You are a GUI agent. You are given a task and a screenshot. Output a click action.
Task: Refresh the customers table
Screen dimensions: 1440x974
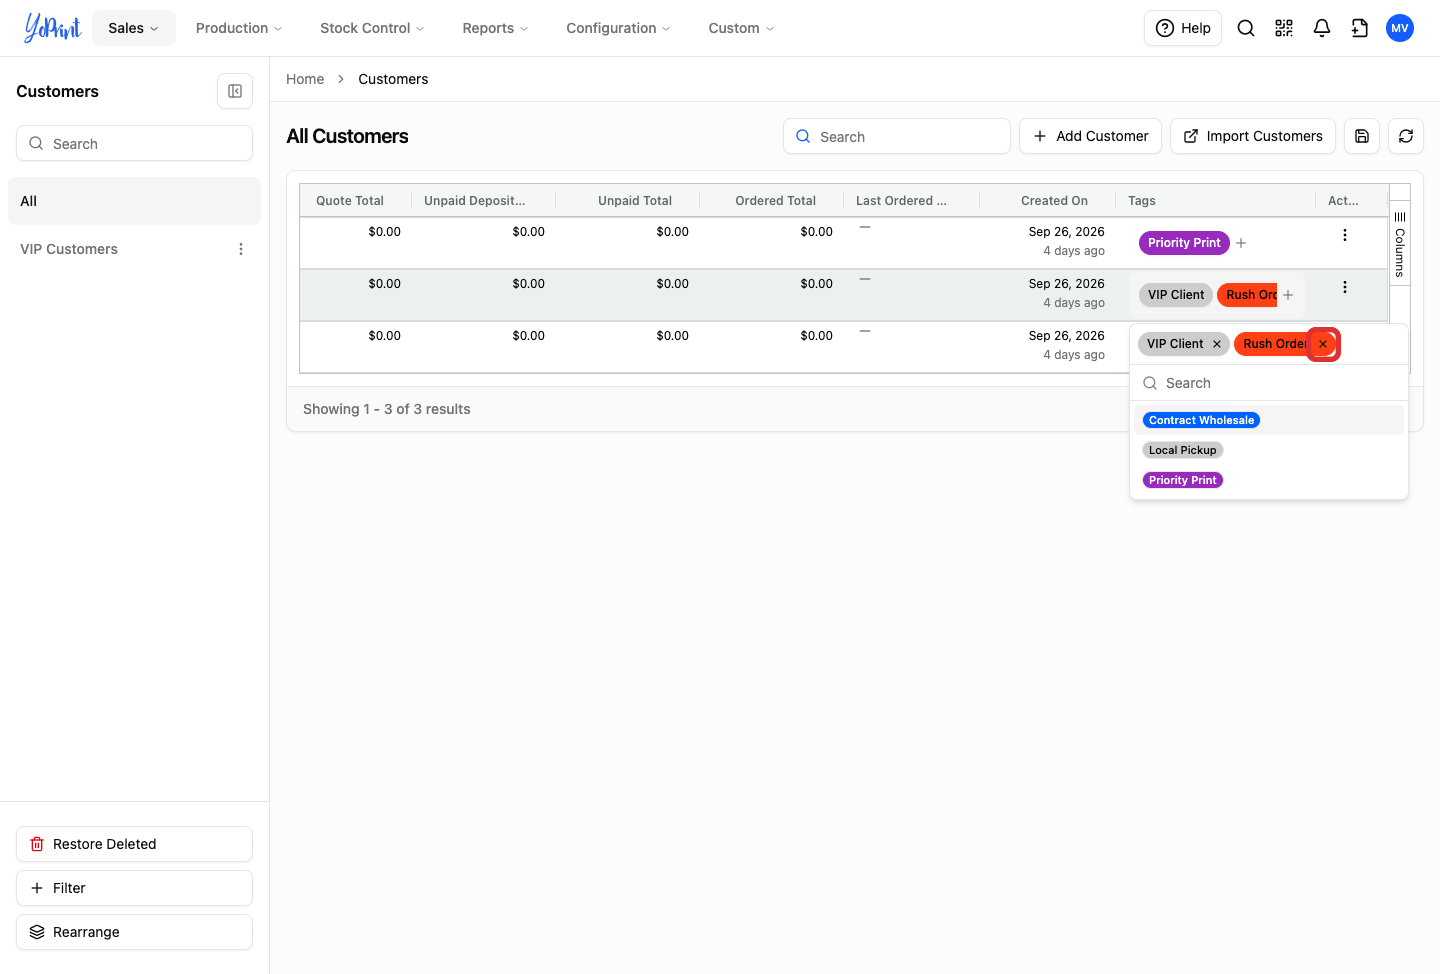tap(1406, 136)
